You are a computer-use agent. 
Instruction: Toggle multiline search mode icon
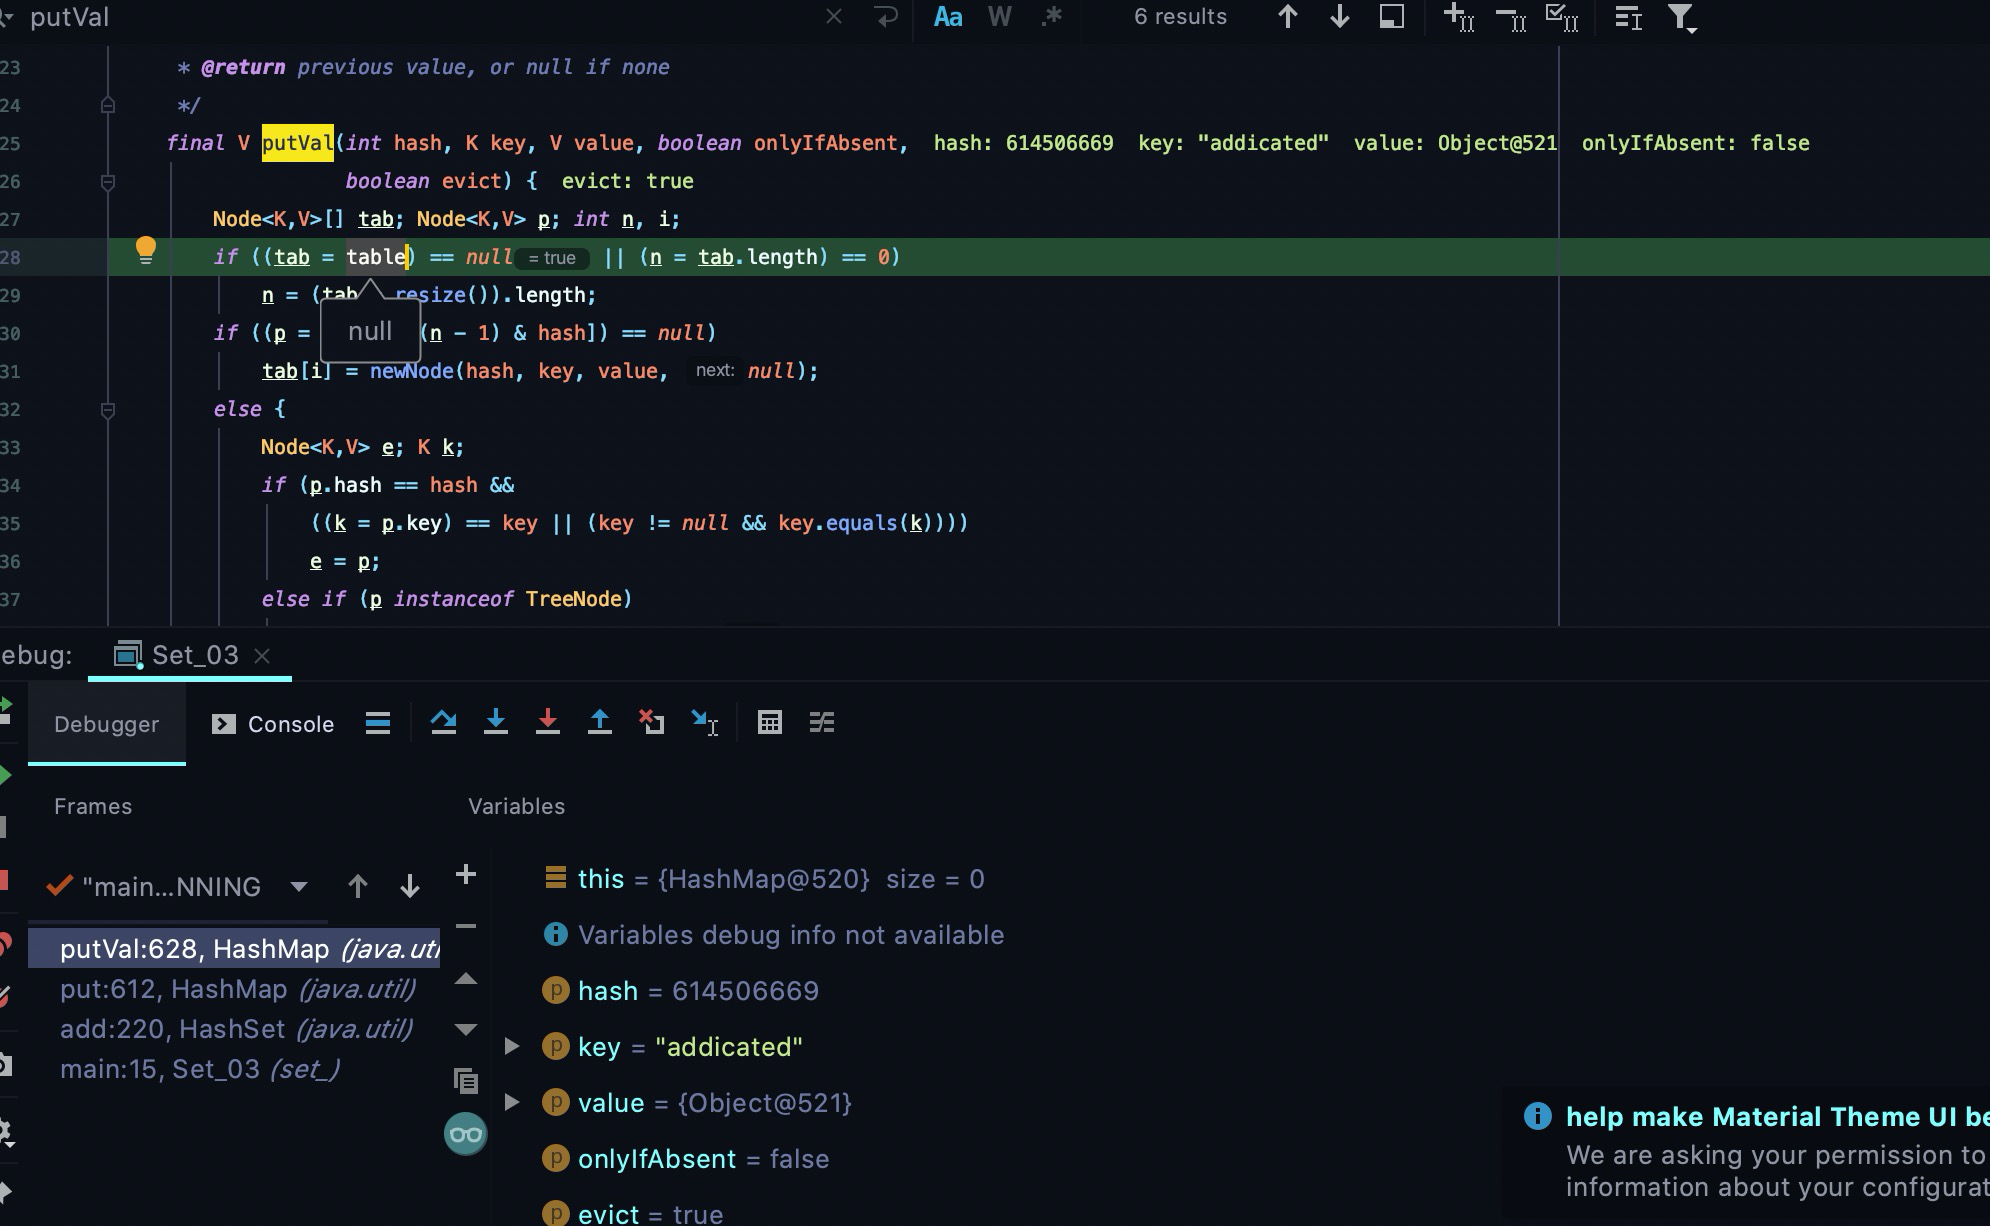coord(1629,17)
